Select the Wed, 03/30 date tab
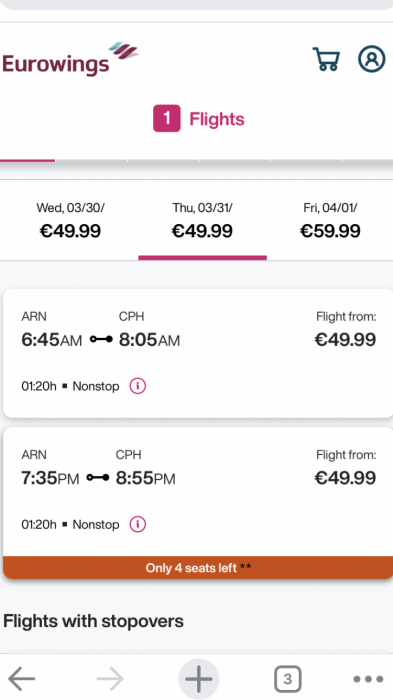 (70, 221)
